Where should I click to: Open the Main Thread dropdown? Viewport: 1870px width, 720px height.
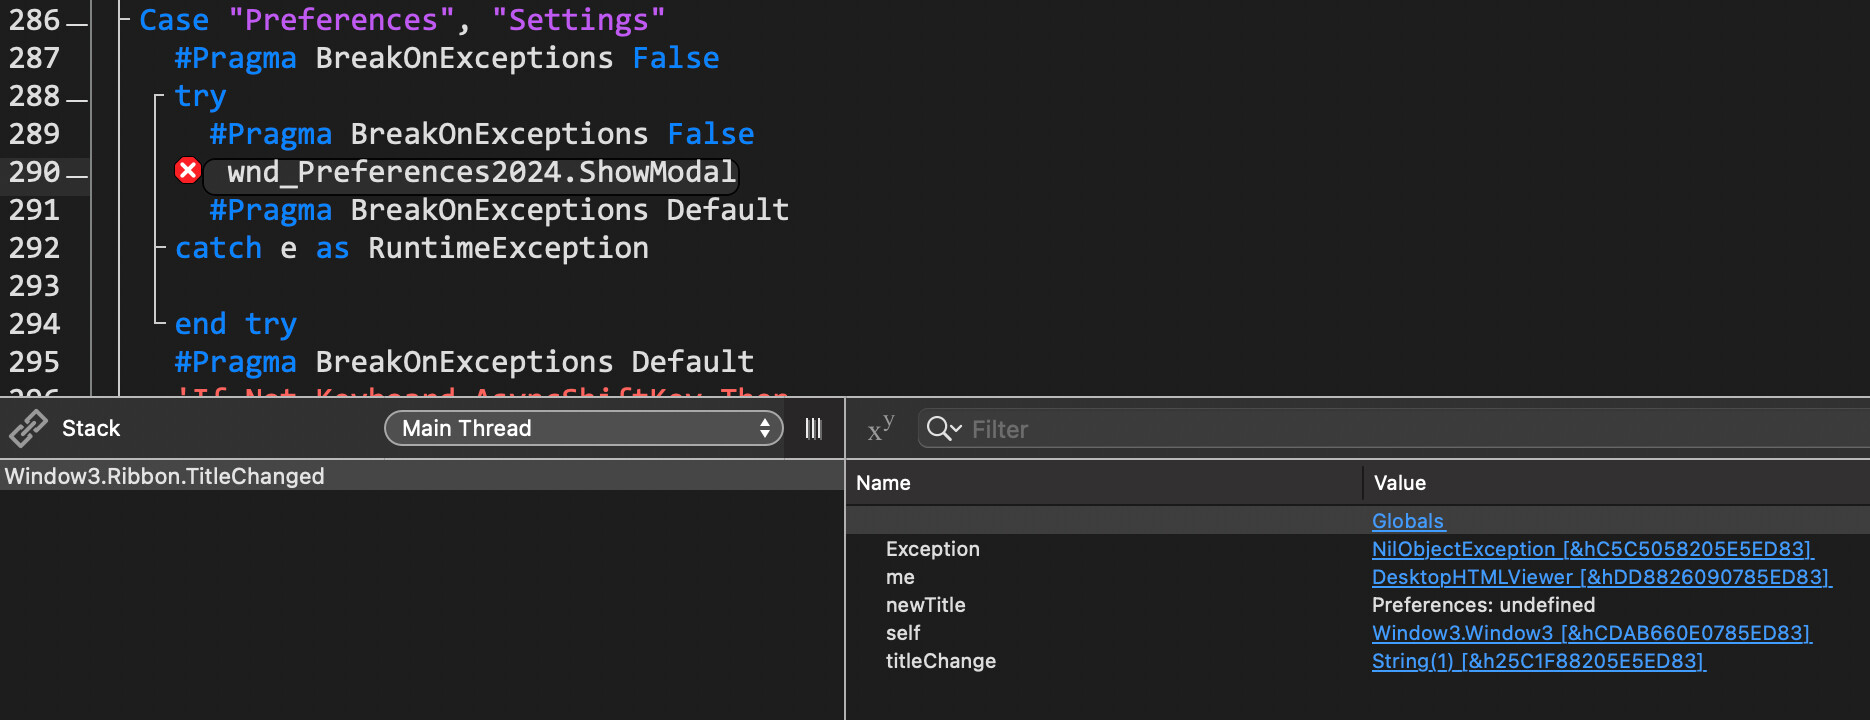[x=583, y=428]
